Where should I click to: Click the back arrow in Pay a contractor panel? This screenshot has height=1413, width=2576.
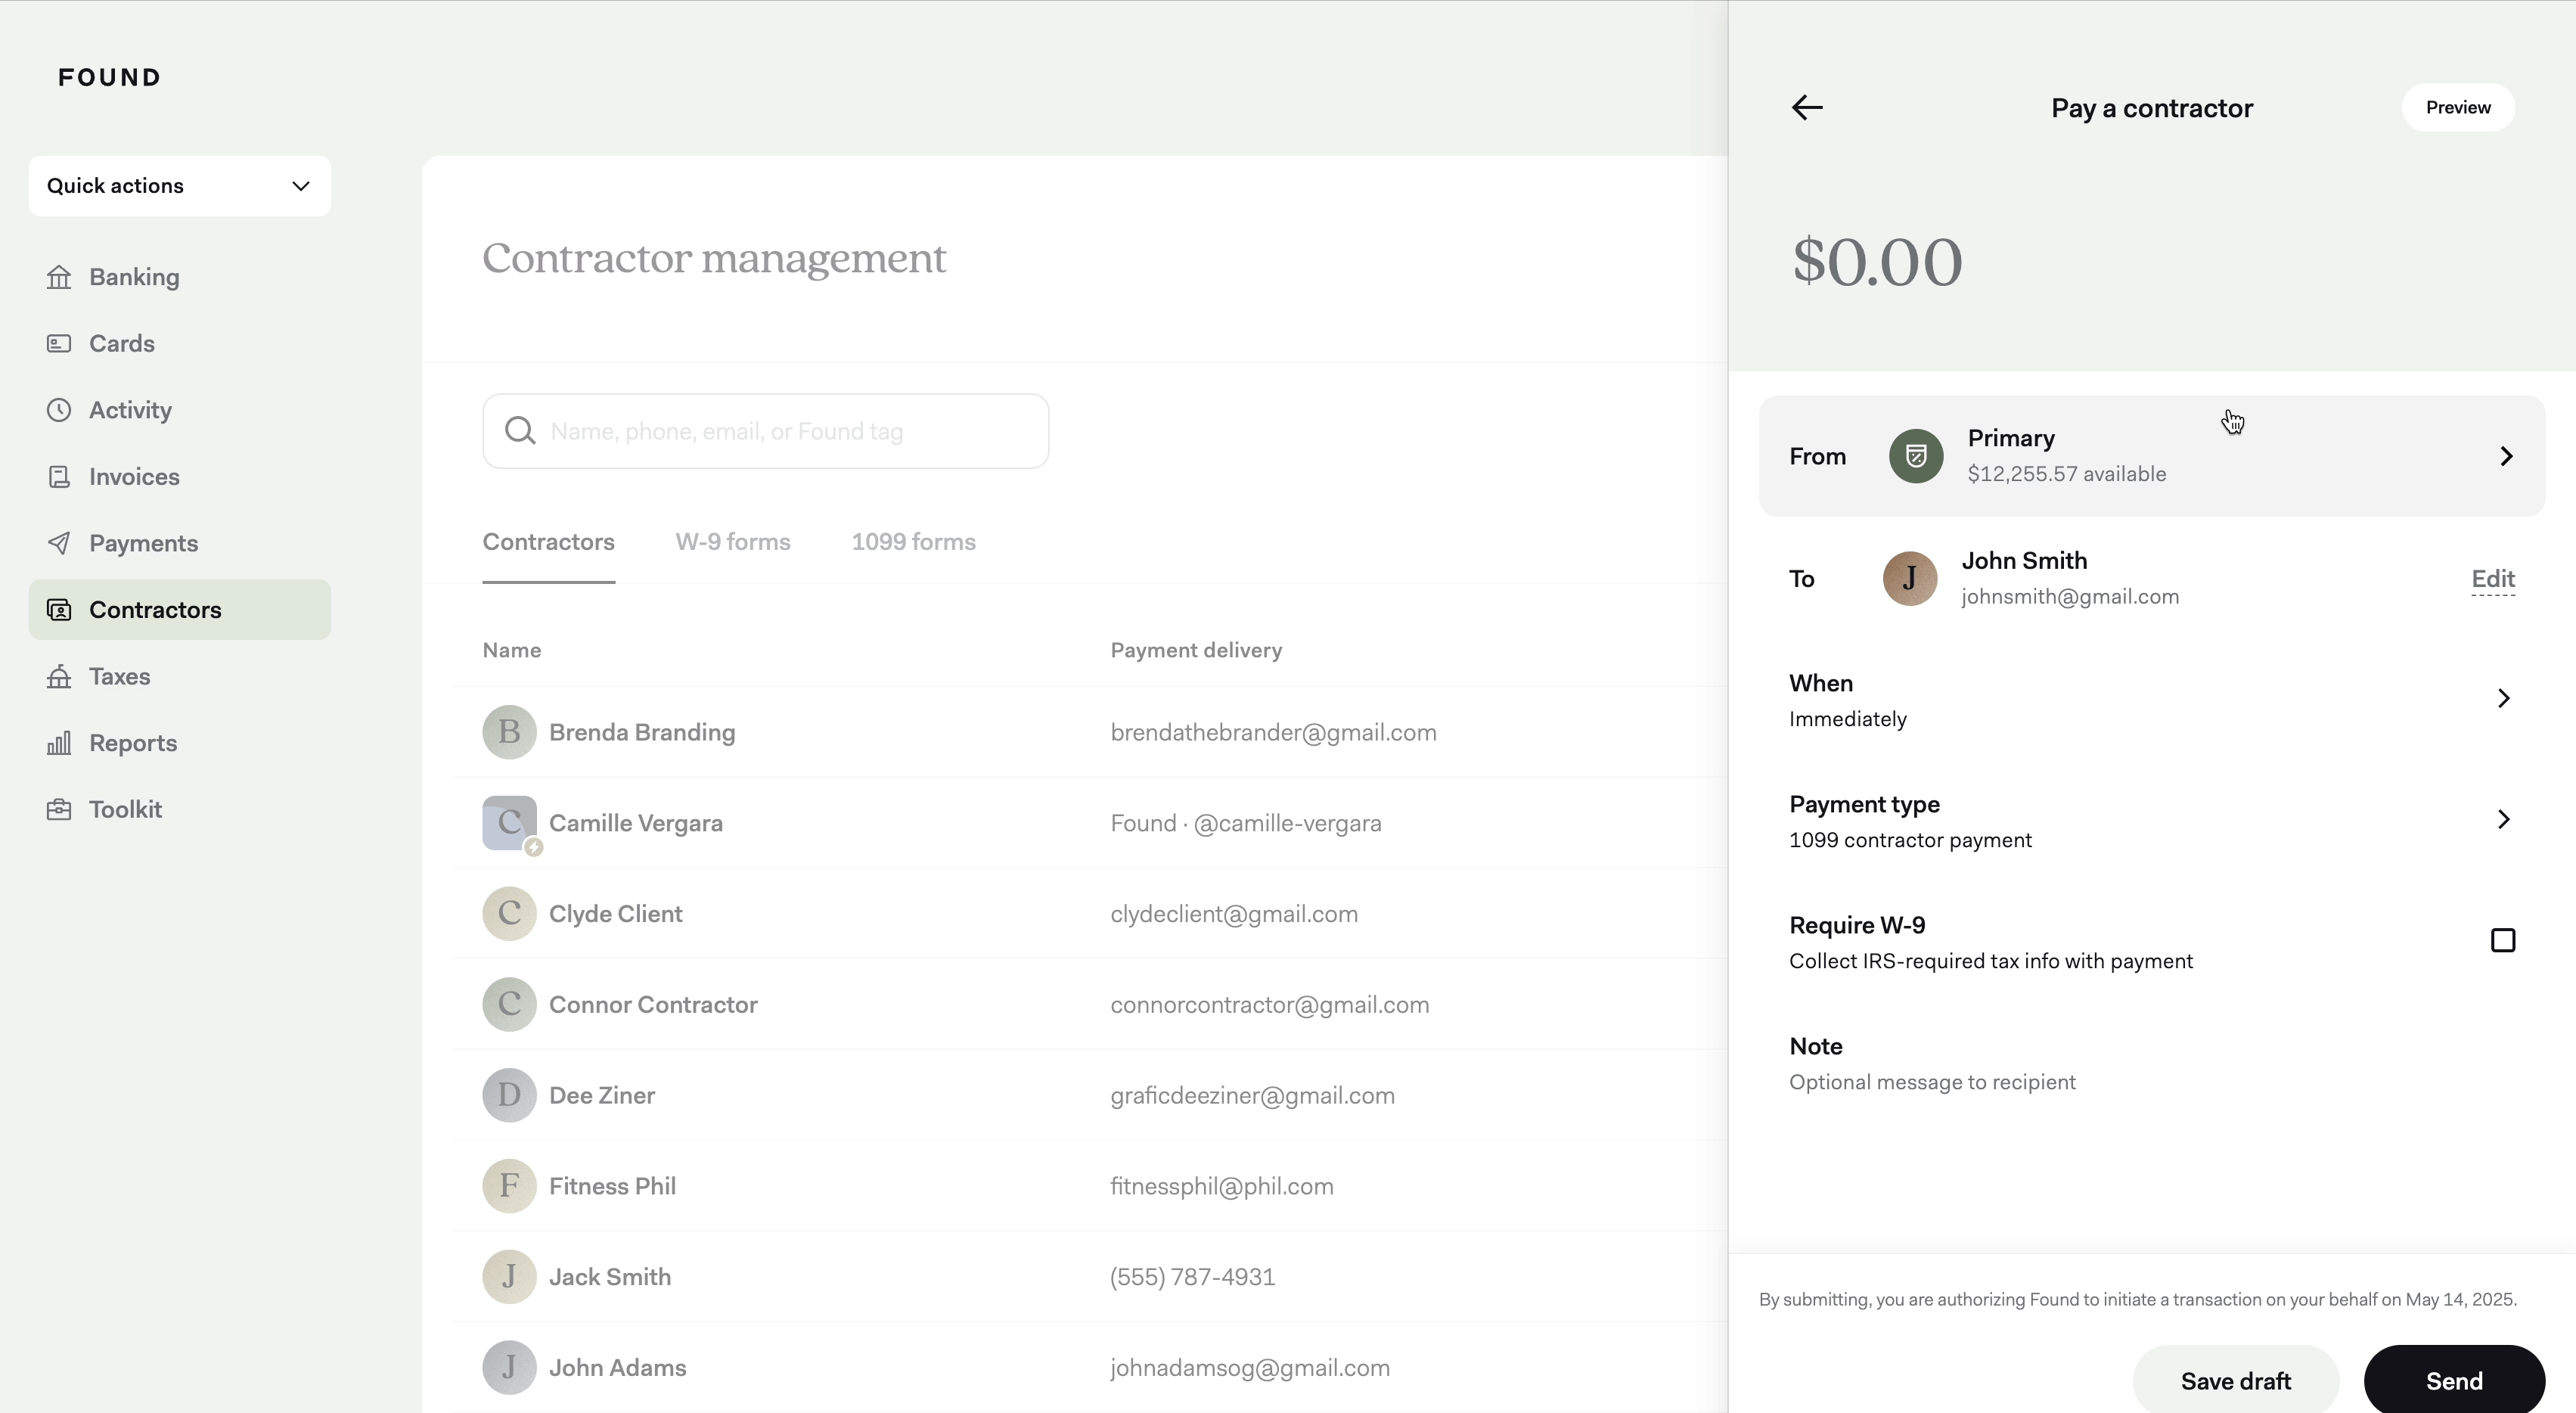[x=1807, y=107]
